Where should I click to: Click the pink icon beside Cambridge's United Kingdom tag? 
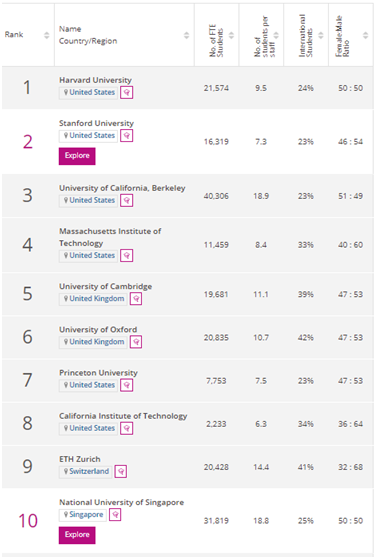pos(136,299)
